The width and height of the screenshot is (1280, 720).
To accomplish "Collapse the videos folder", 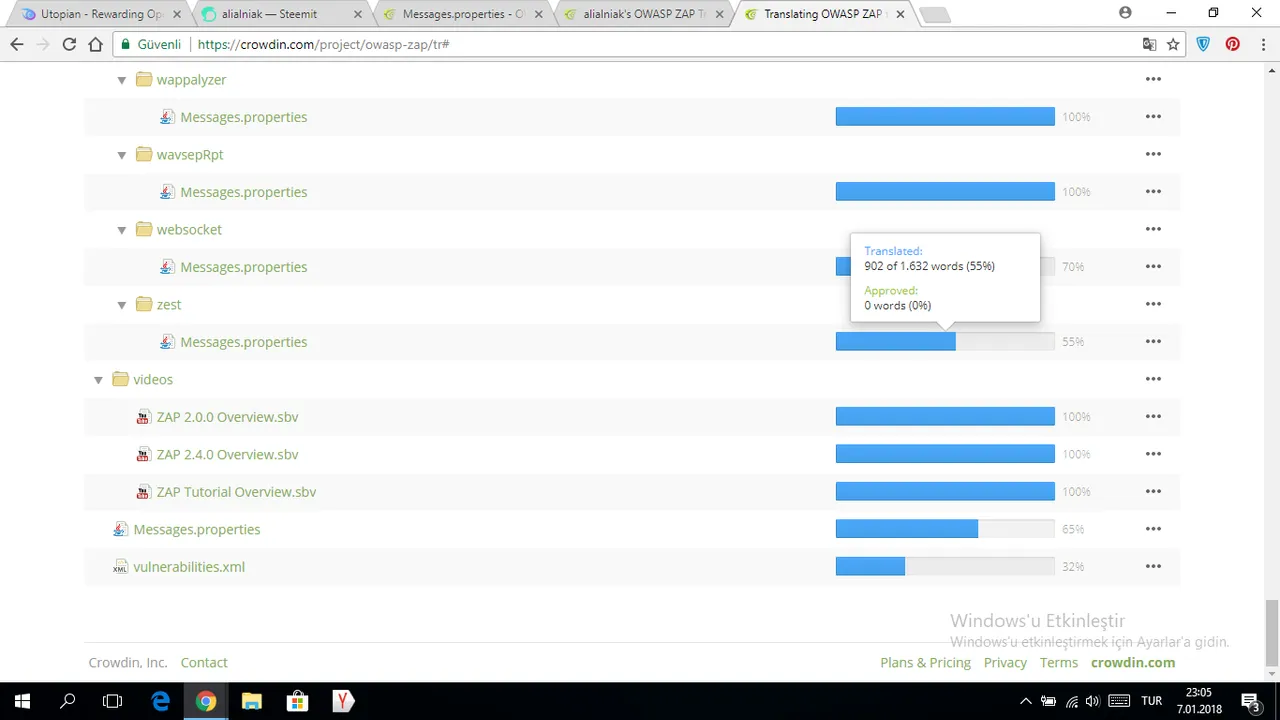I will [98, 380].
